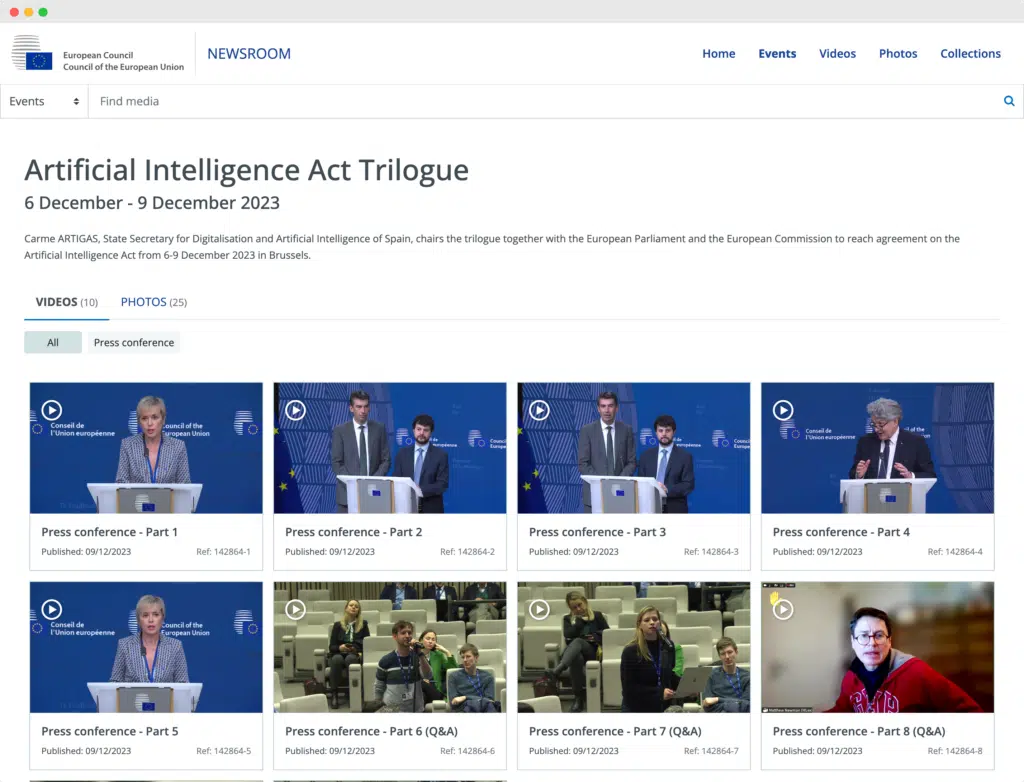Play Part 7 (Q&A) video icon
Screen dimensions: 1024x782
[539, 610]
